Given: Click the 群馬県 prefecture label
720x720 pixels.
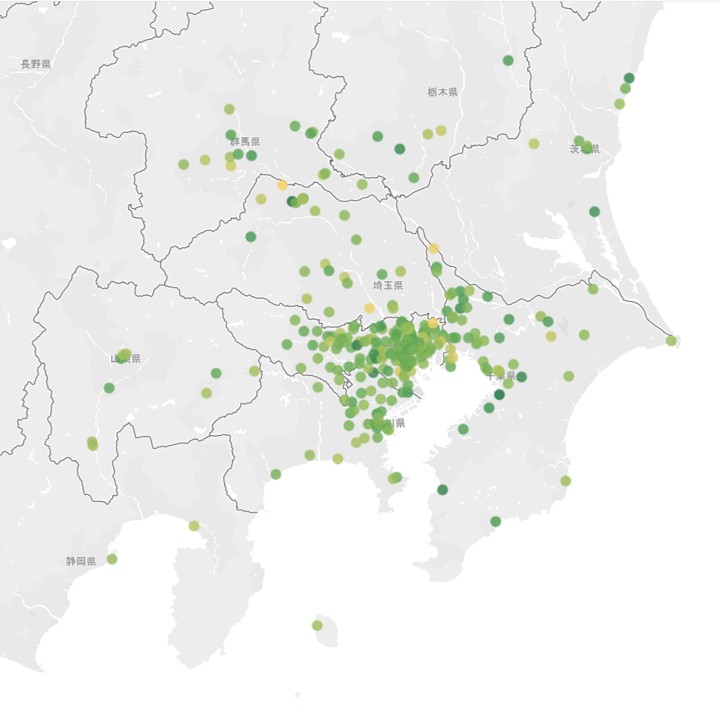Looking at the screenshot, I should [x=244, y=142].
